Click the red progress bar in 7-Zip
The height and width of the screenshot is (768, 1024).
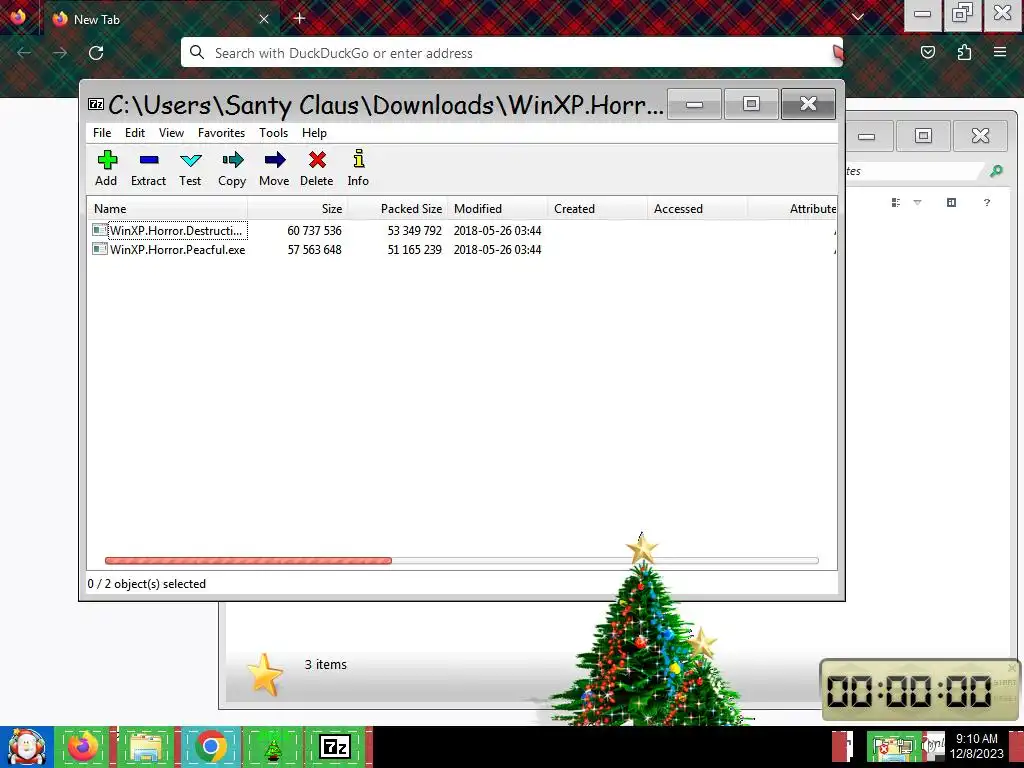coord(248,560)
